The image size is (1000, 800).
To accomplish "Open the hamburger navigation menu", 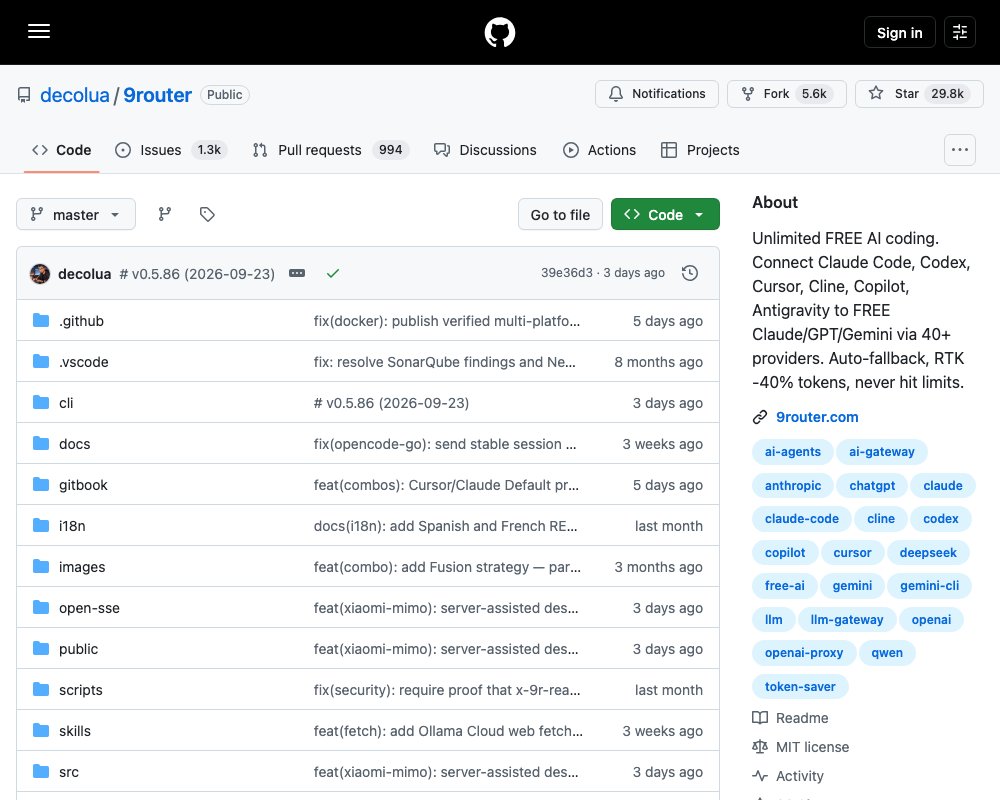I will coord(39,31).
